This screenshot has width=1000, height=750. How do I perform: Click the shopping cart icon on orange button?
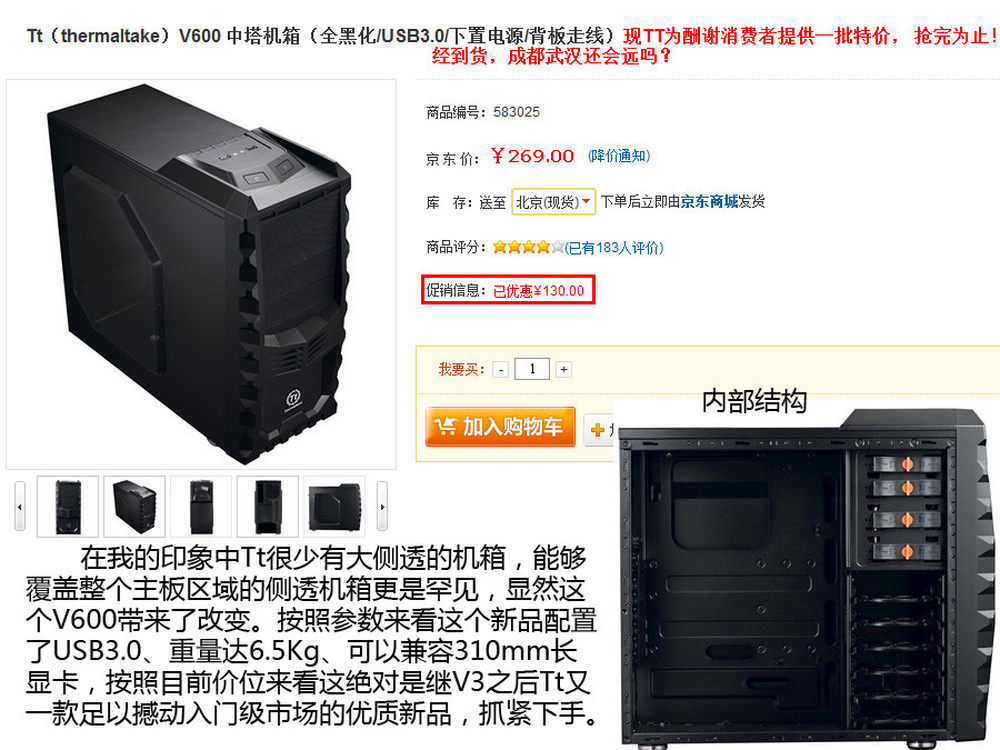coord(445,426)
